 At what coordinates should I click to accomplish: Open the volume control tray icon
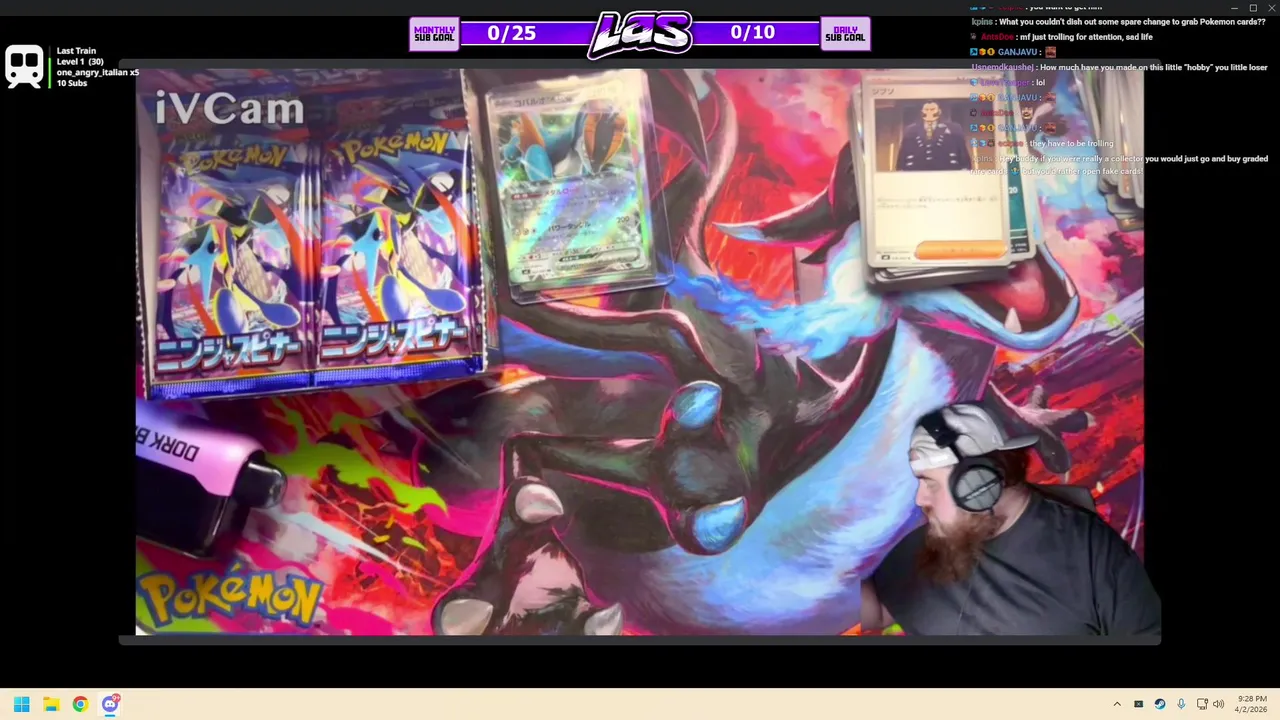1218,704
